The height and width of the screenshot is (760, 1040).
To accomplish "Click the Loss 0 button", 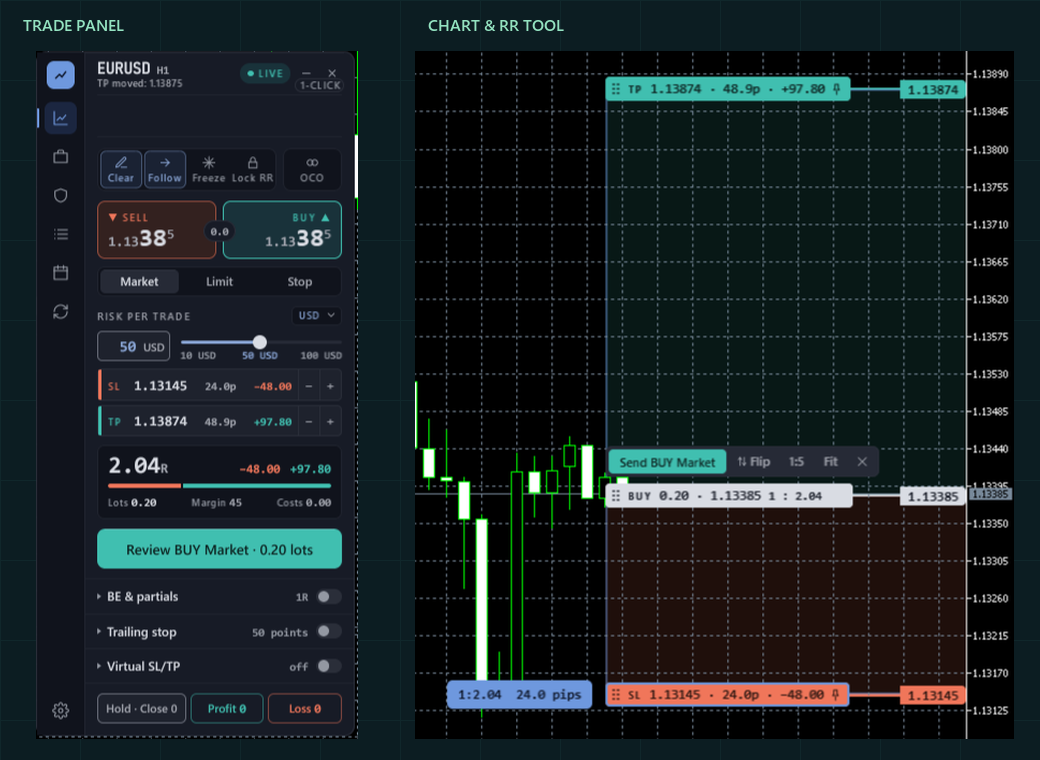I will point(305,708).
